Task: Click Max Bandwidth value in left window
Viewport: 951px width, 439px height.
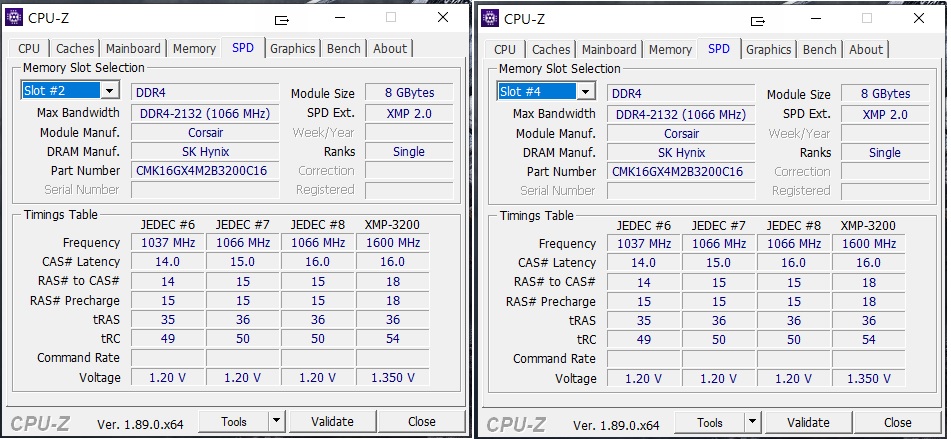Action: point(205,113)
